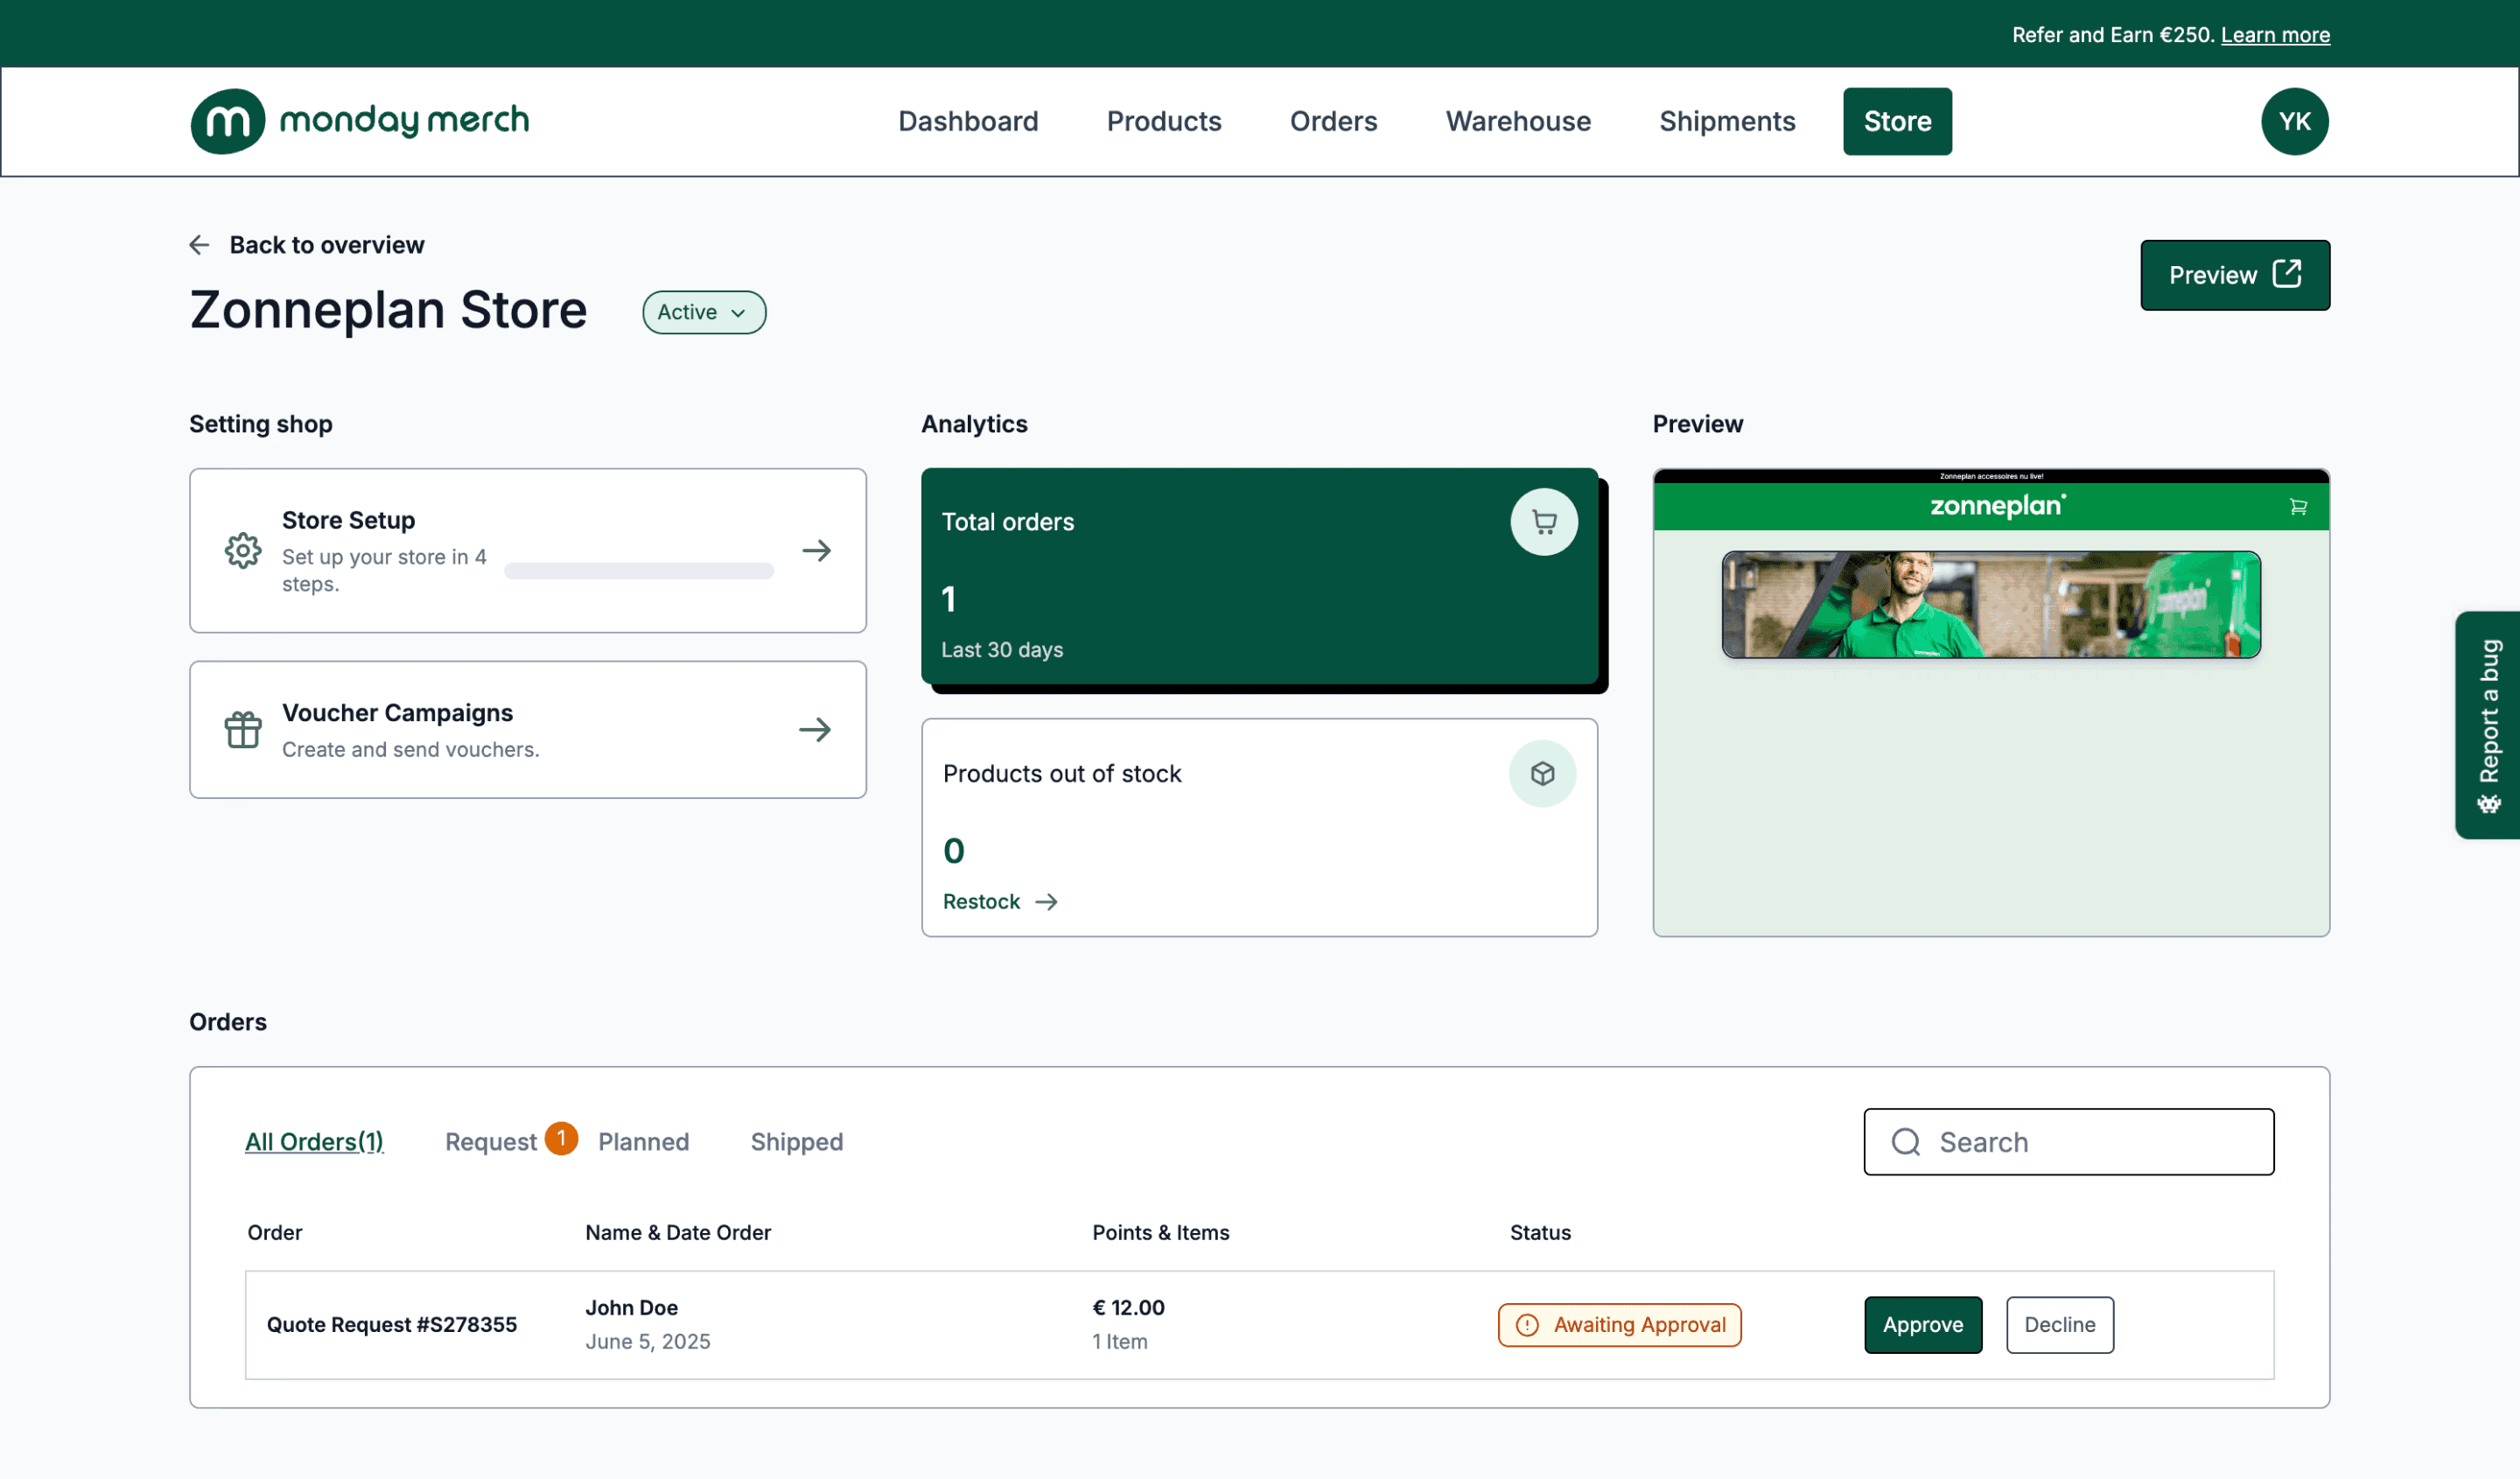Click the Name & Date Order column header
This screenshot has width=2520, height=1479.
tap(678, 1232)
